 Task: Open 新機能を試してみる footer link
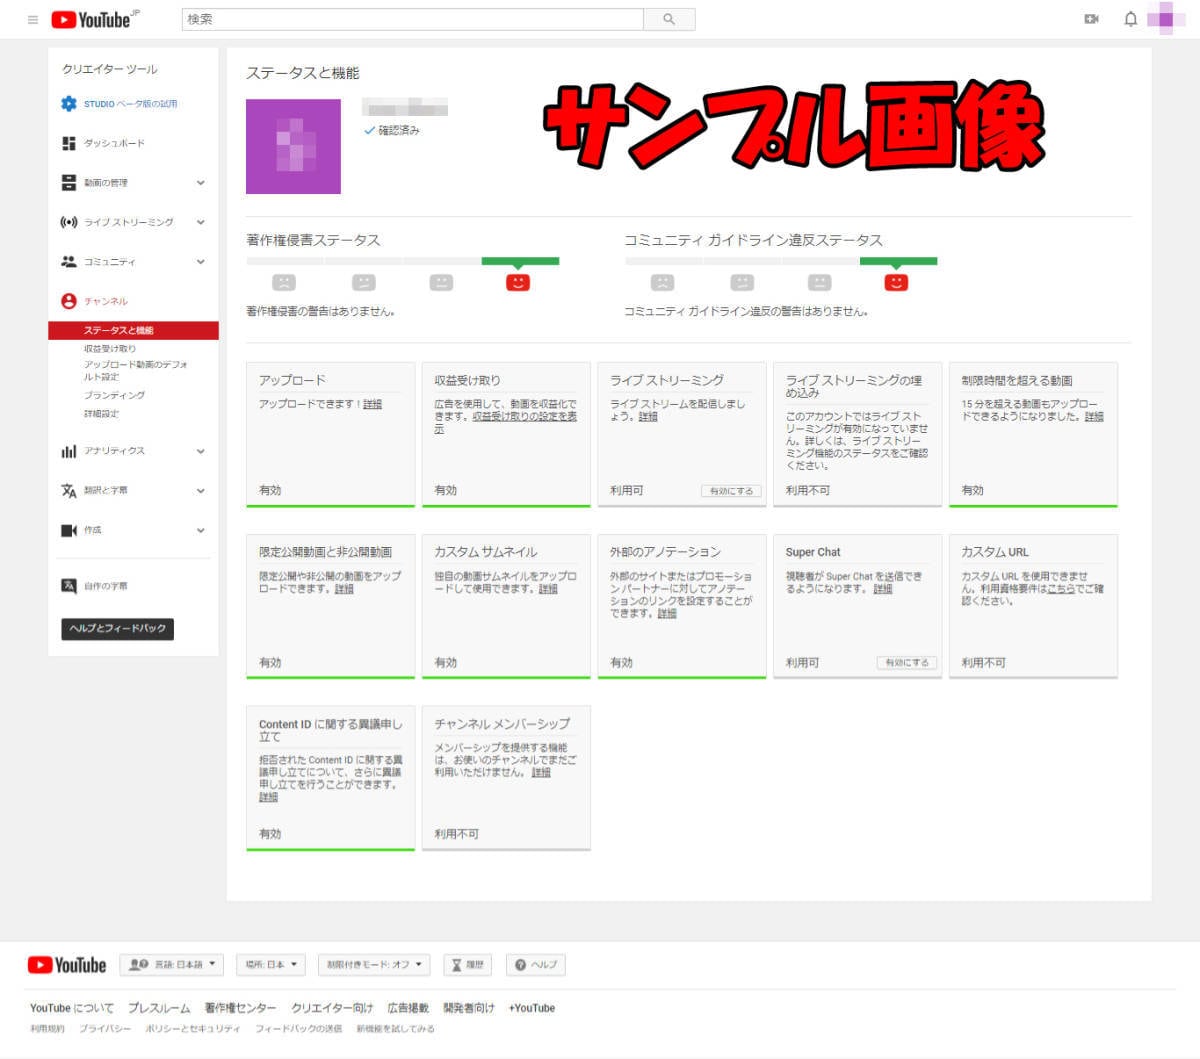pos(396,1029)
